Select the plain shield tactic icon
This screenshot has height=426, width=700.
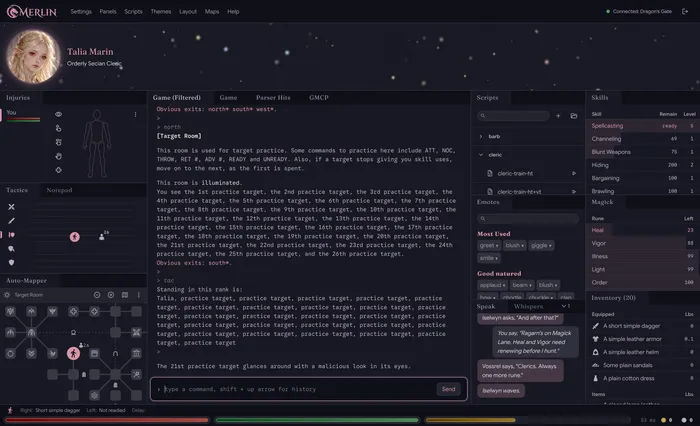(x=12, y=263)
